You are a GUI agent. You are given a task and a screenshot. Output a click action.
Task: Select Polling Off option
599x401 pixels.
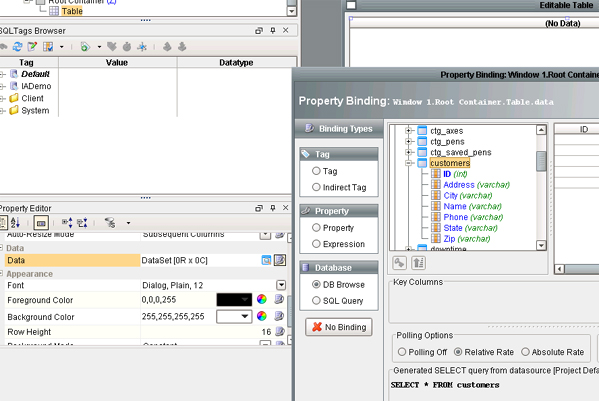(402, 352)
